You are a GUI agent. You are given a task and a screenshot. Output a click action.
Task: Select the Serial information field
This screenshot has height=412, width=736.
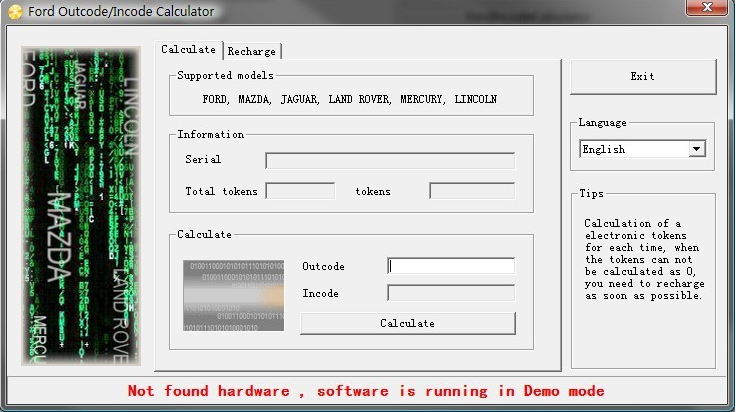pyautogui.click(x=389, y=160)
